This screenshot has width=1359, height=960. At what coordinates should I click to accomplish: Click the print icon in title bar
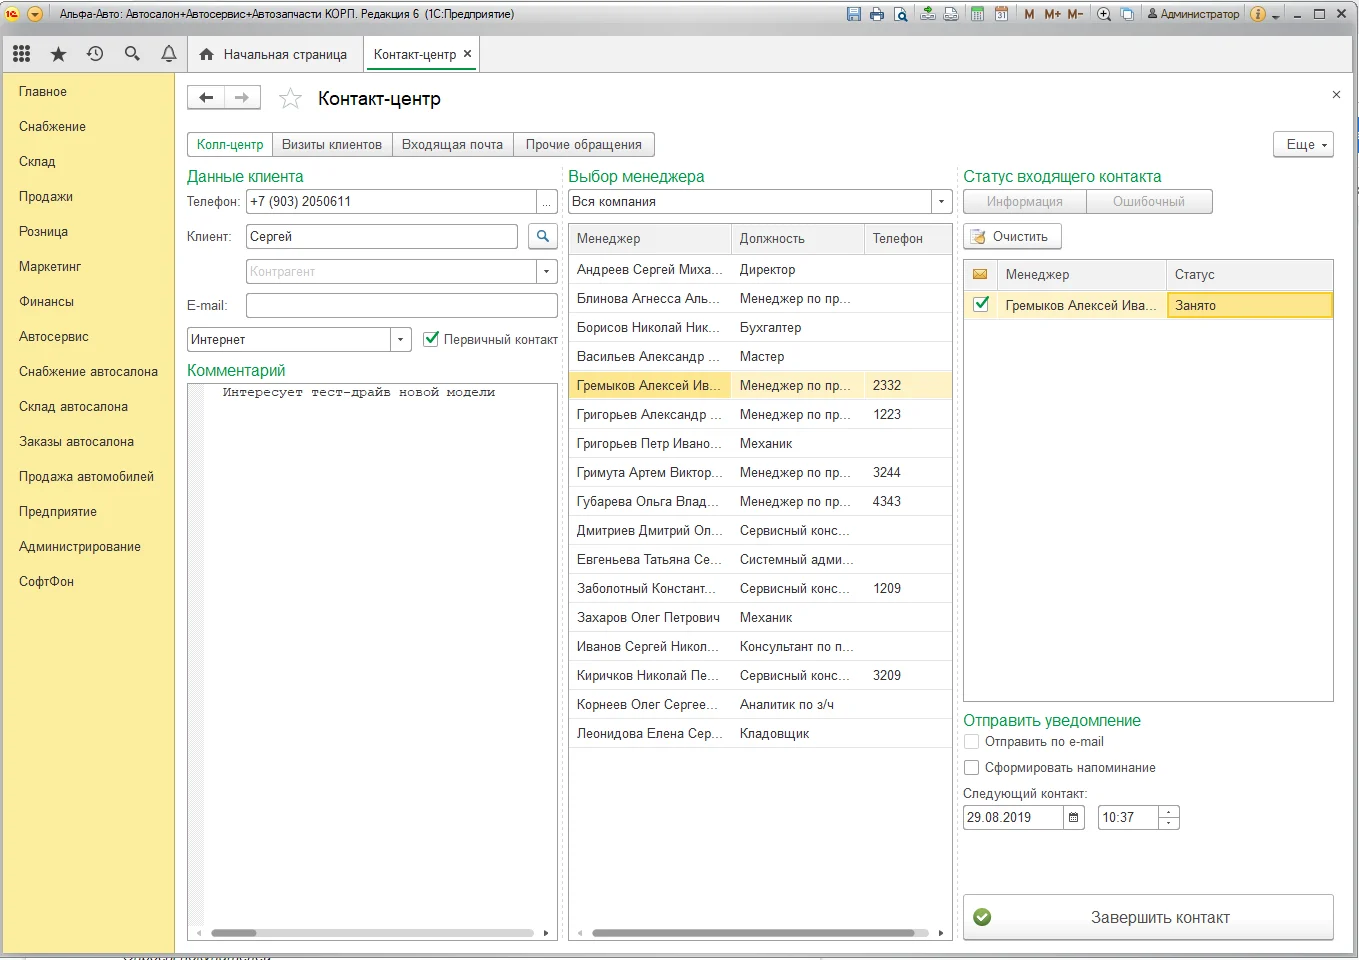pos(877,14)
